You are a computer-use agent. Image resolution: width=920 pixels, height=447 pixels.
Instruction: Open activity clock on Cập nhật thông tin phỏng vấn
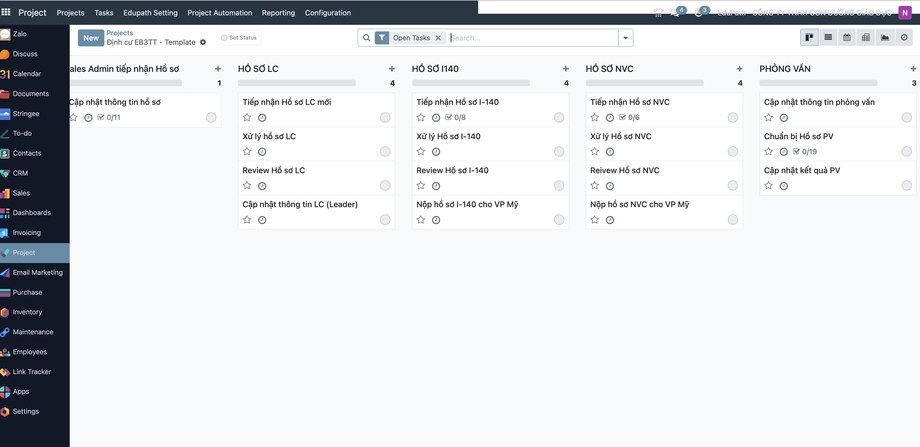(784, 118)
